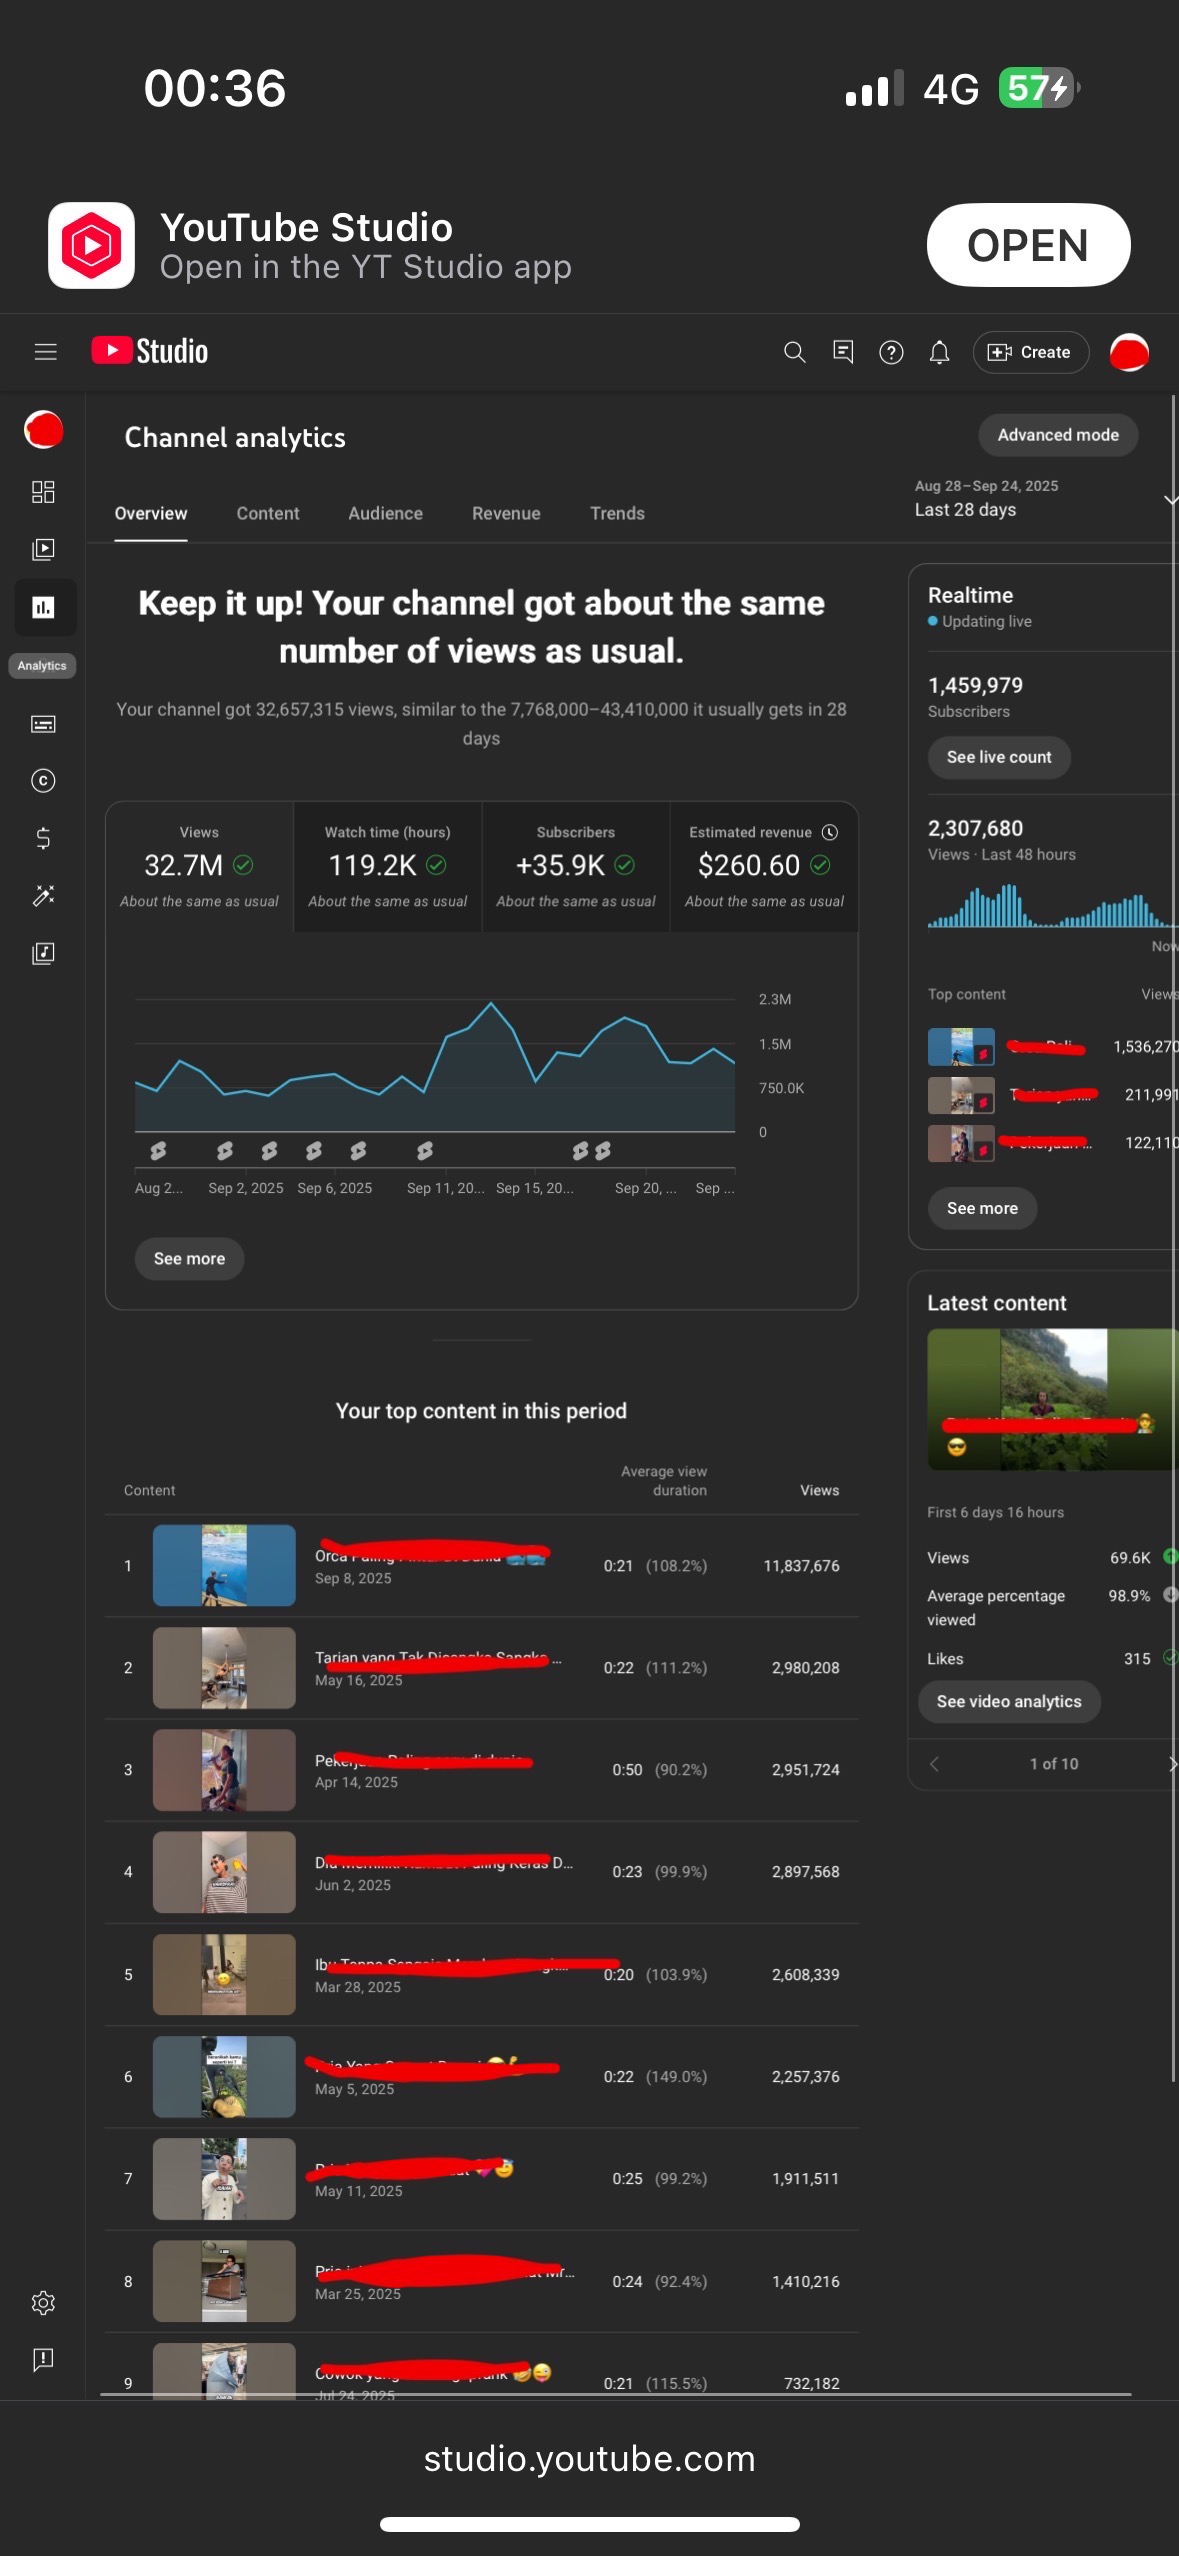Open Settings gear in sidebar

point(43,2303)
